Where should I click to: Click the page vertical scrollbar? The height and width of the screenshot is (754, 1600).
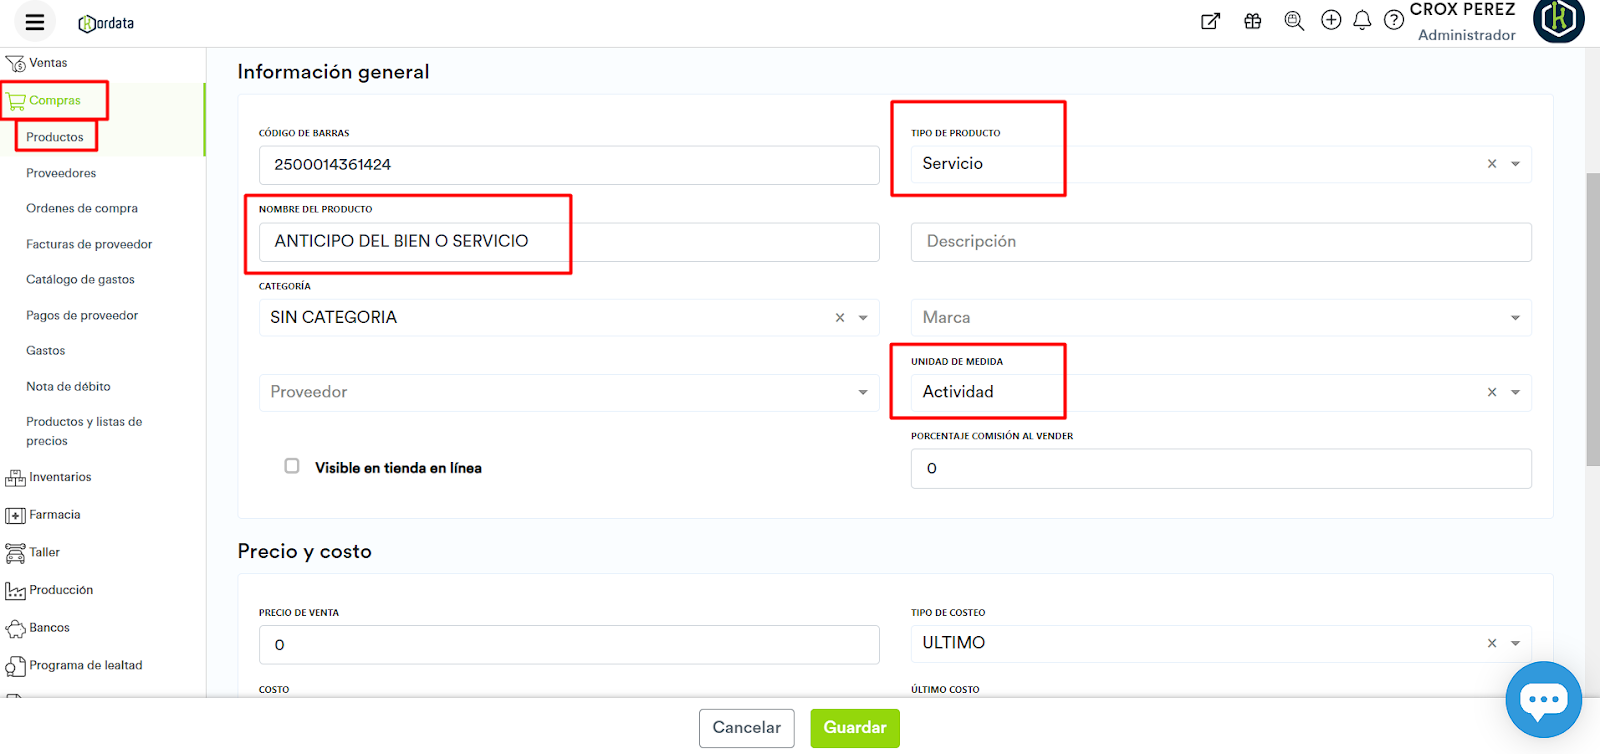click(x=1592, y=320)
